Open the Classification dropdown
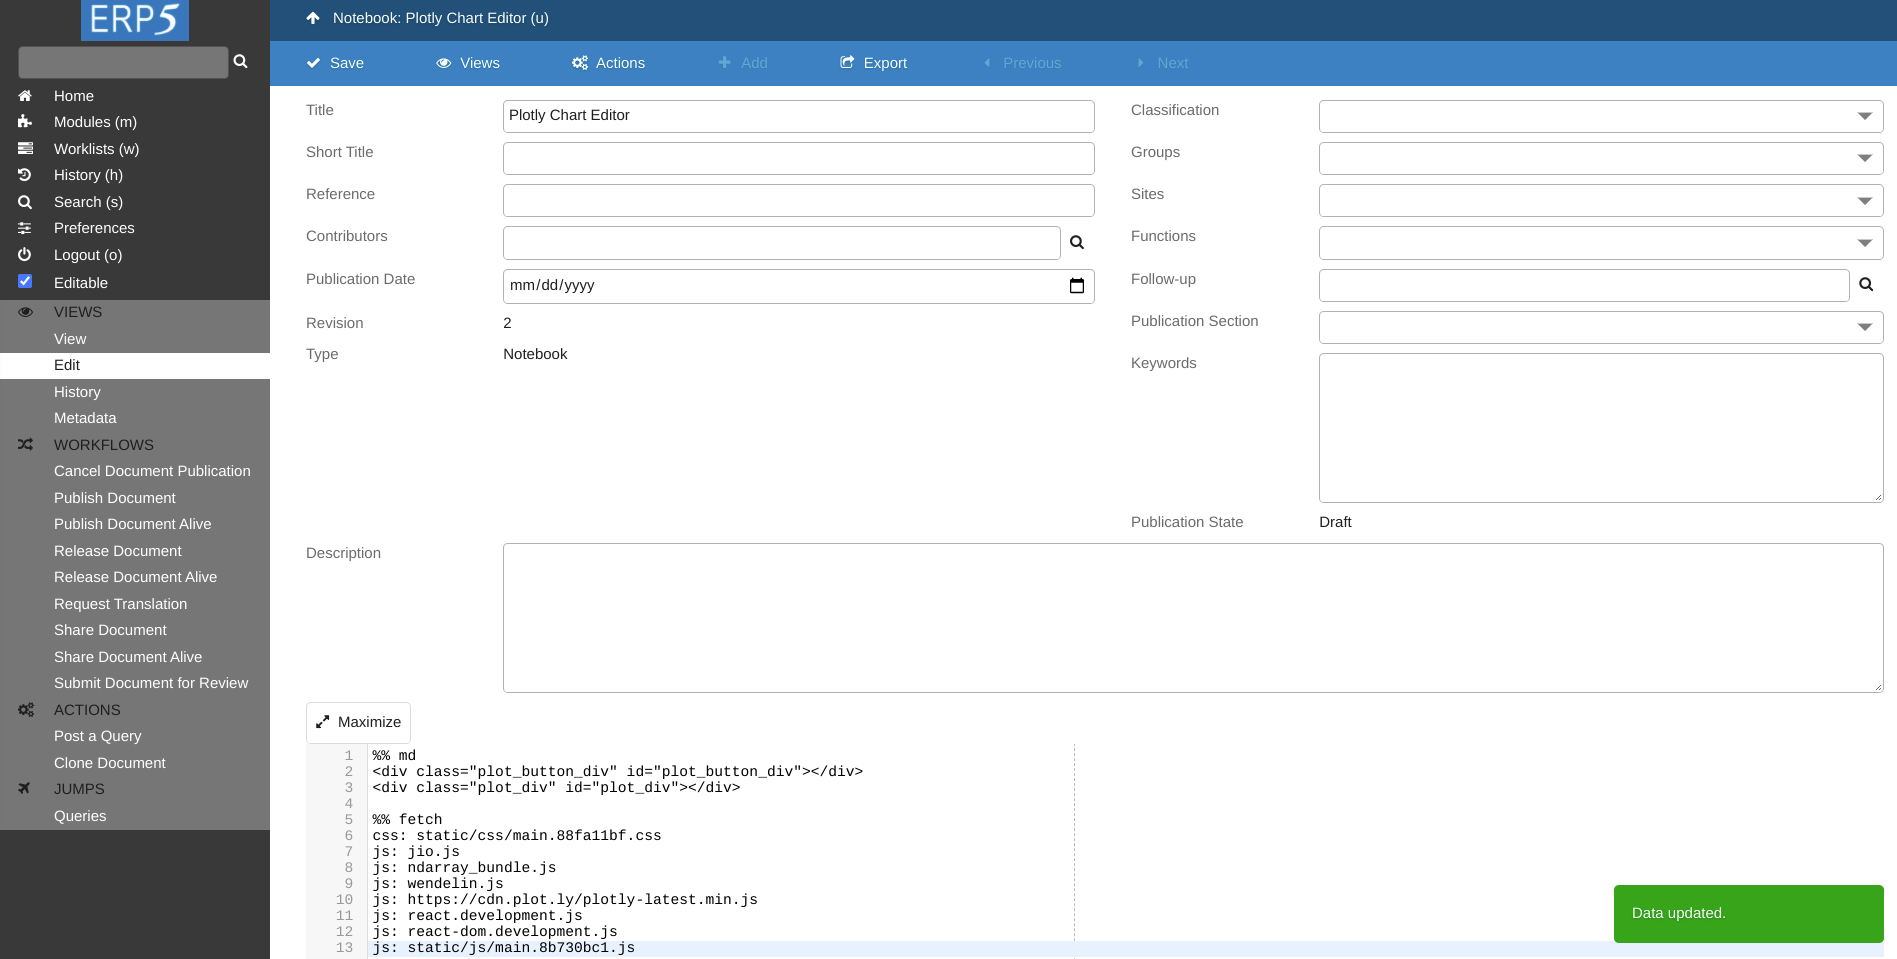 pos(1601,116)
